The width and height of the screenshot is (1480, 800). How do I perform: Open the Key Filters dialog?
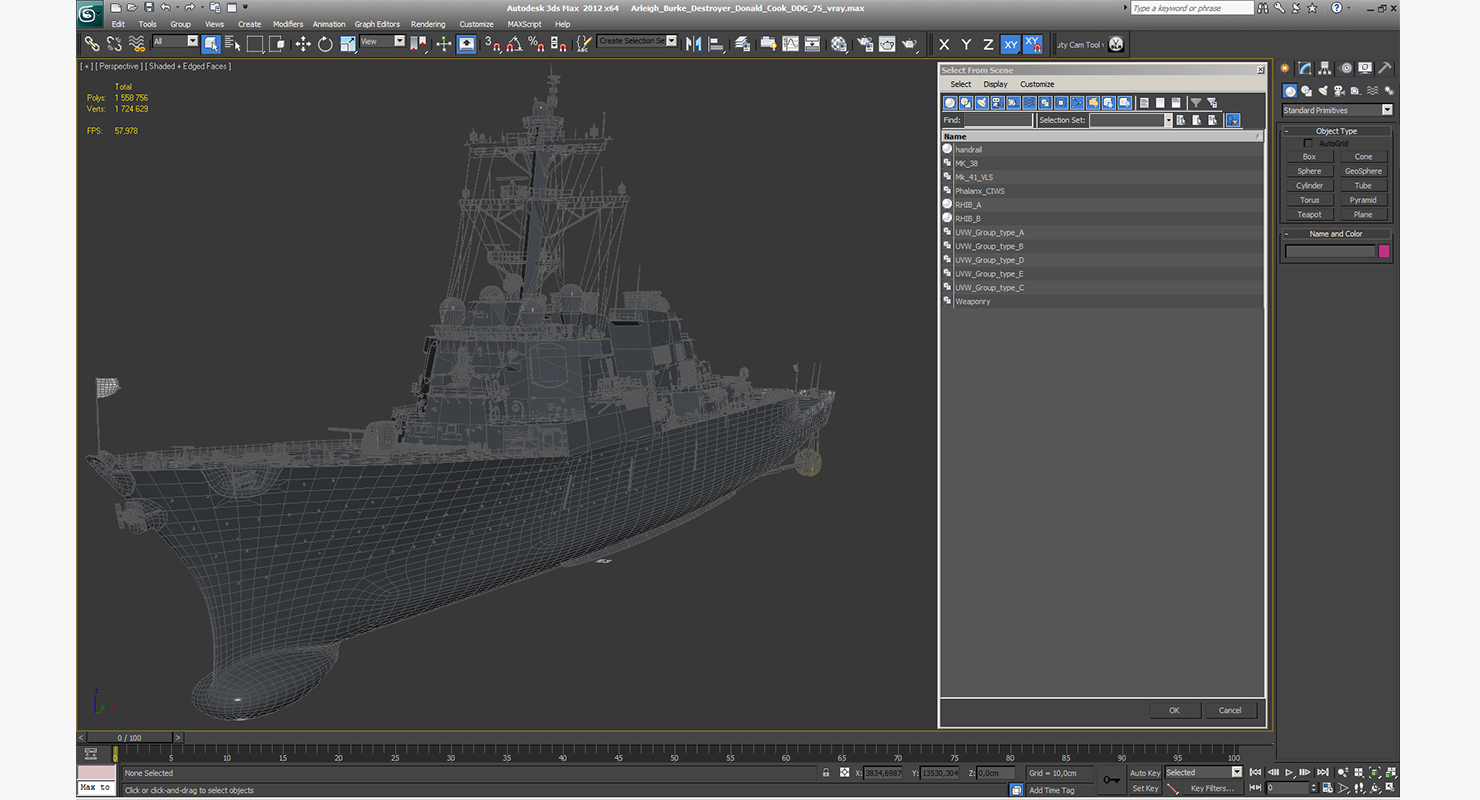coord(1212,789)
